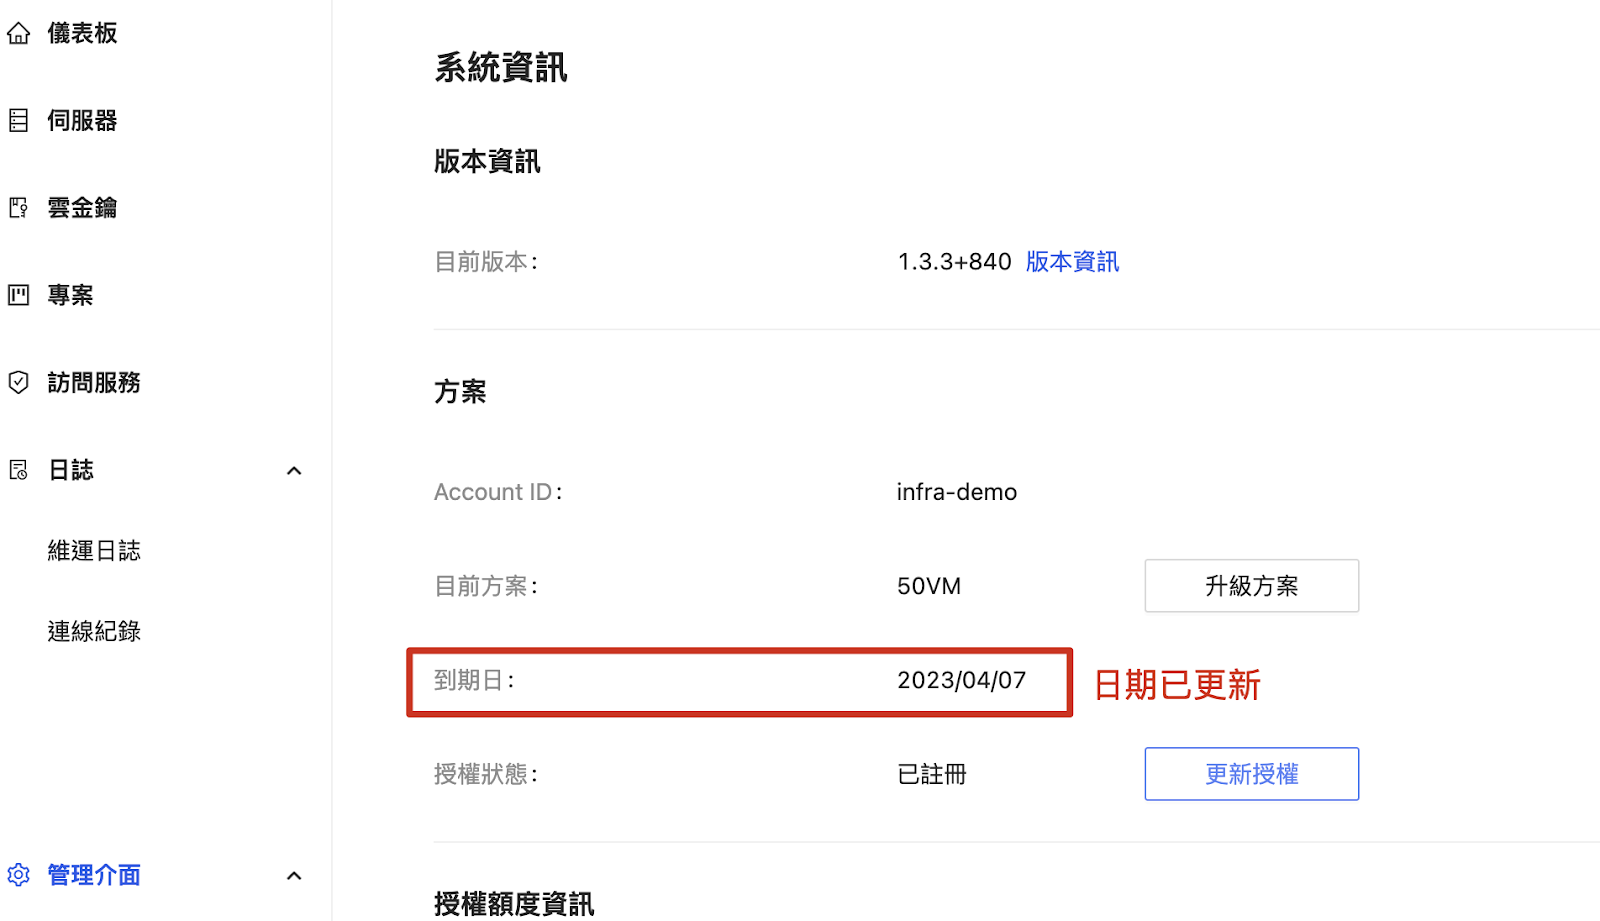Click the cloud key icon
This screenshot has width=1600, height=921.
pos(19,208)
